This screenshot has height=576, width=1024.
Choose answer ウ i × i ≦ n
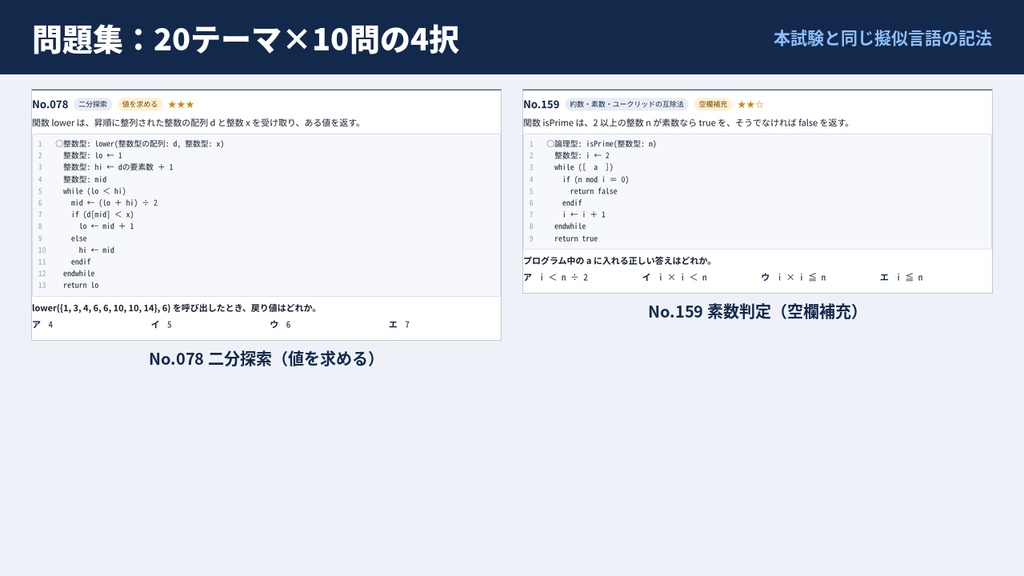[x=793, y=278]
